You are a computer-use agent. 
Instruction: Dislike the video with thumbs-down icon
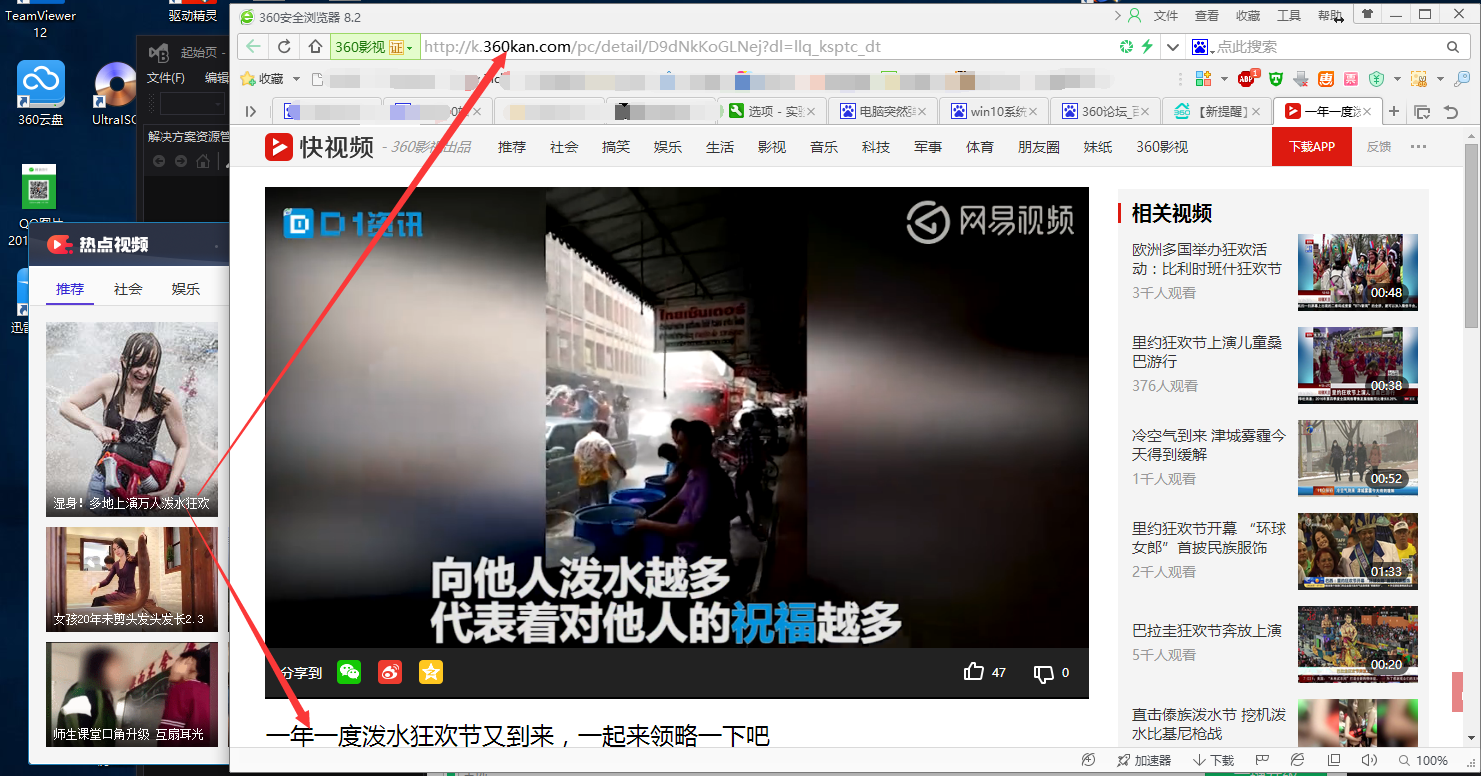1043,673
